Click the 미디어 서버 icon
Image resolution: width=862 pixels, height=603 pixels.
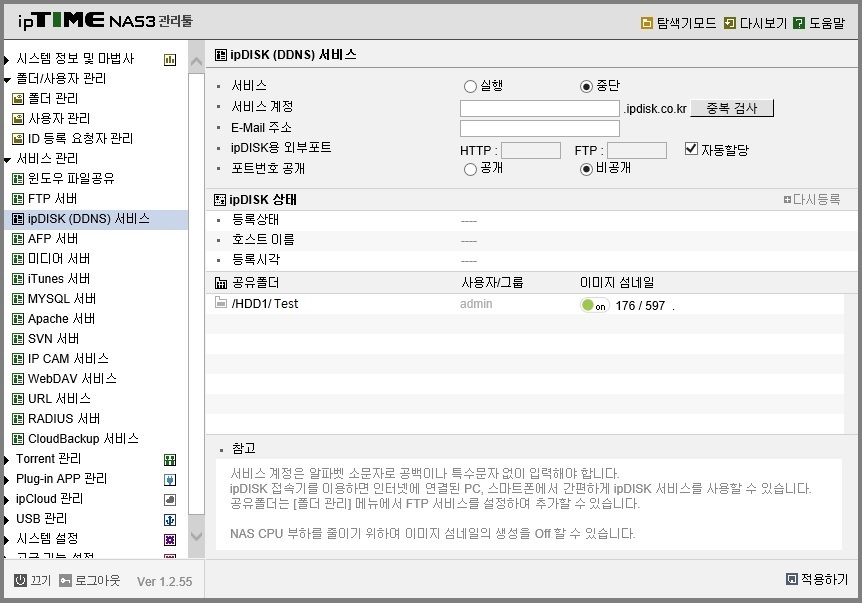pyautogui.click(x=18, y=259)
